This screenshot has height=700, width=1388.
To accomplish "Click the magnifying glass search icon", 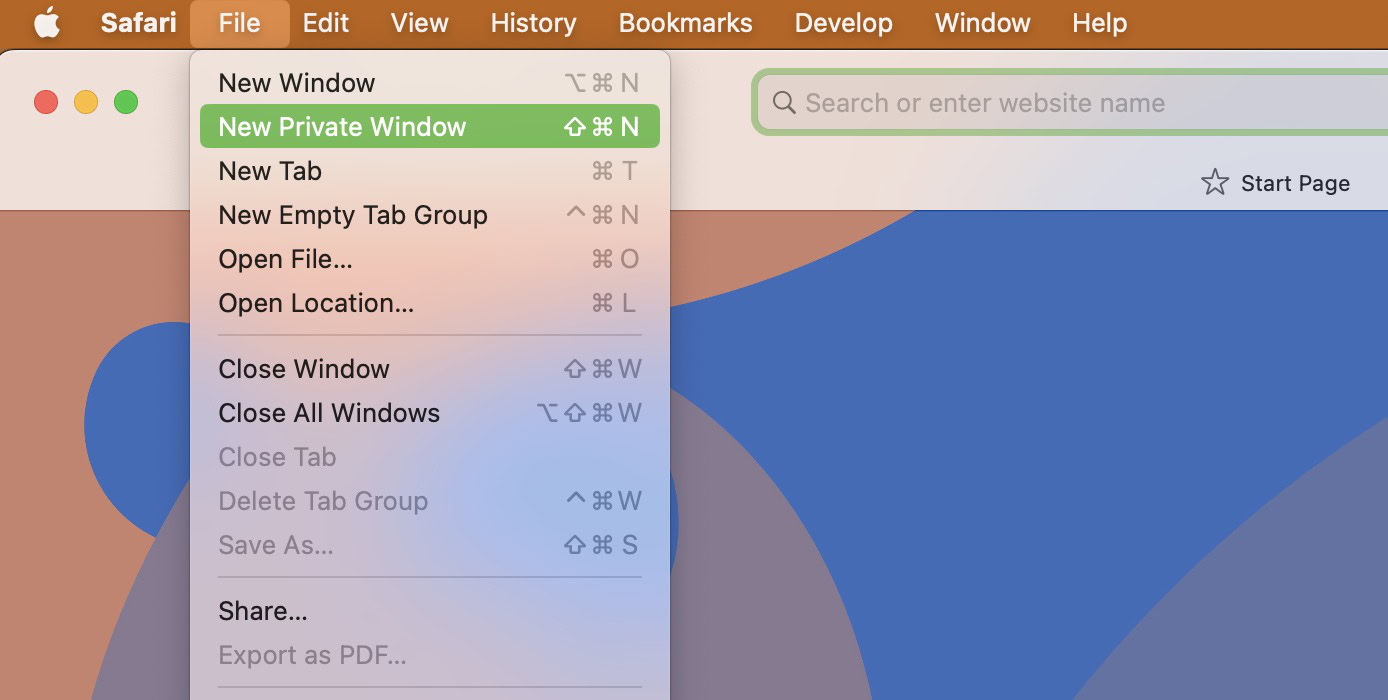I will tap(784, 103).
